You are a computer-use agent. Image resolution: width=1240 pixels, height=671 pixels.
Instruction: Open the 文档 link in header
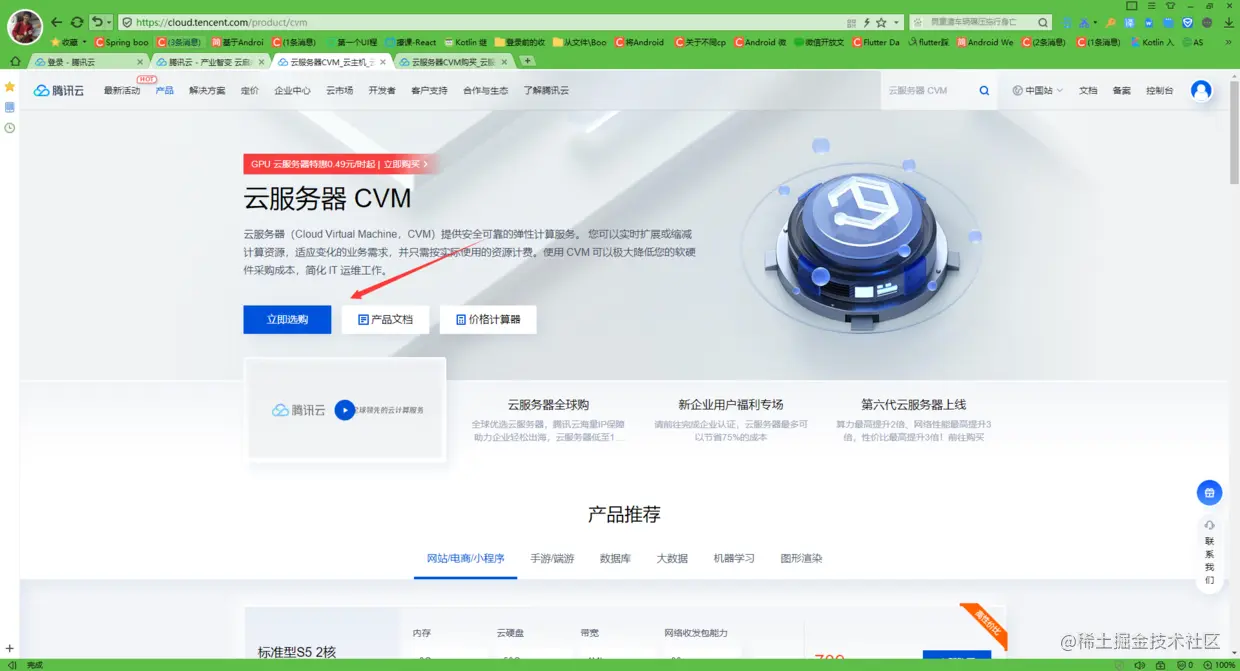coord(1088,90)
